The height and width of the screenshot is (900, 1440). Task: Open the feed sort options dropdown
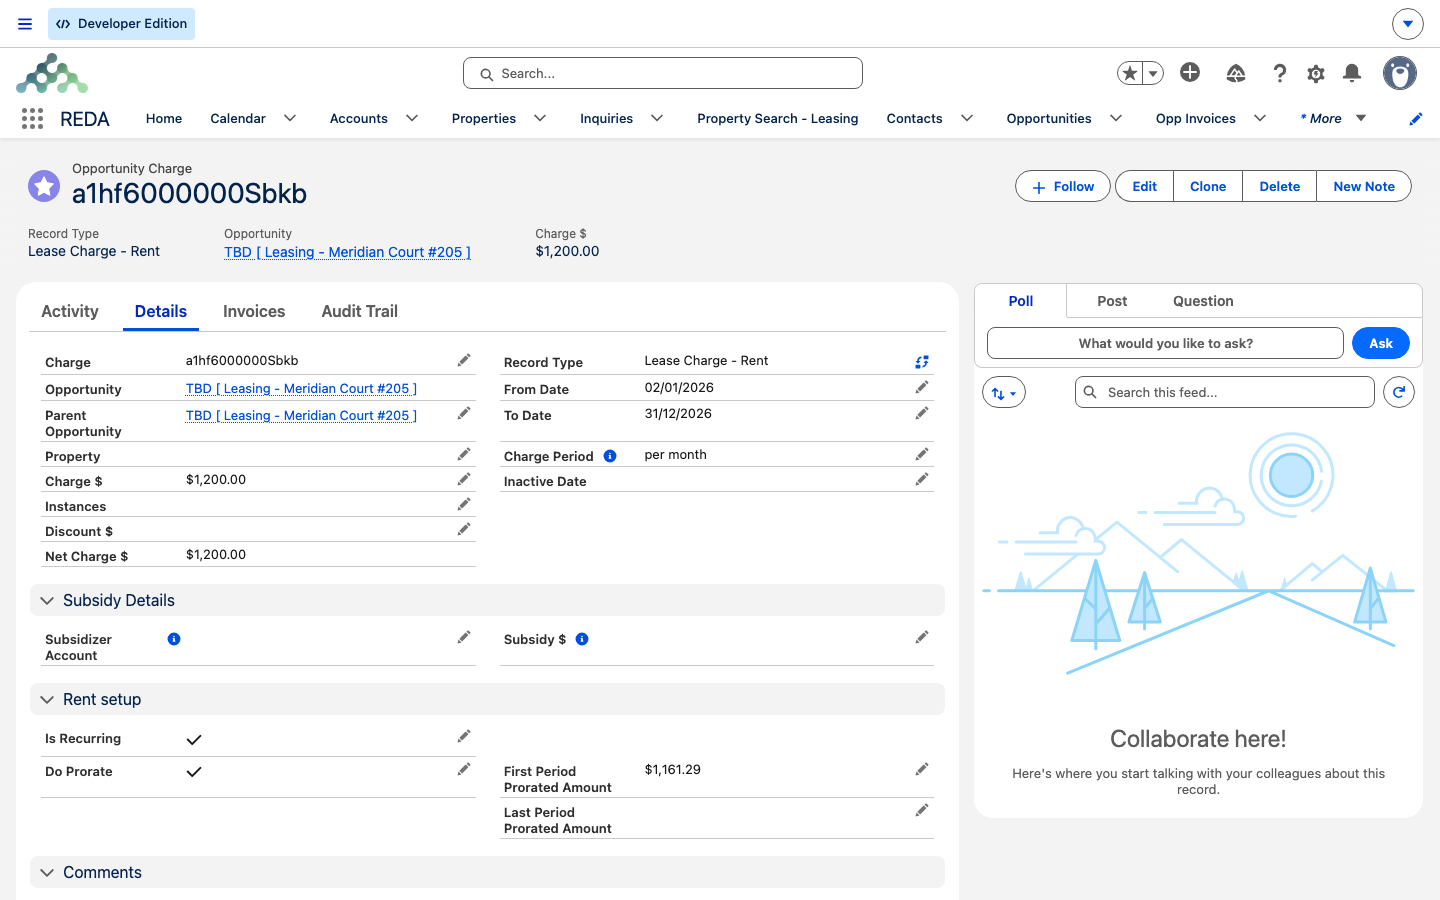pyautogui.click(x=1004, y=393)
